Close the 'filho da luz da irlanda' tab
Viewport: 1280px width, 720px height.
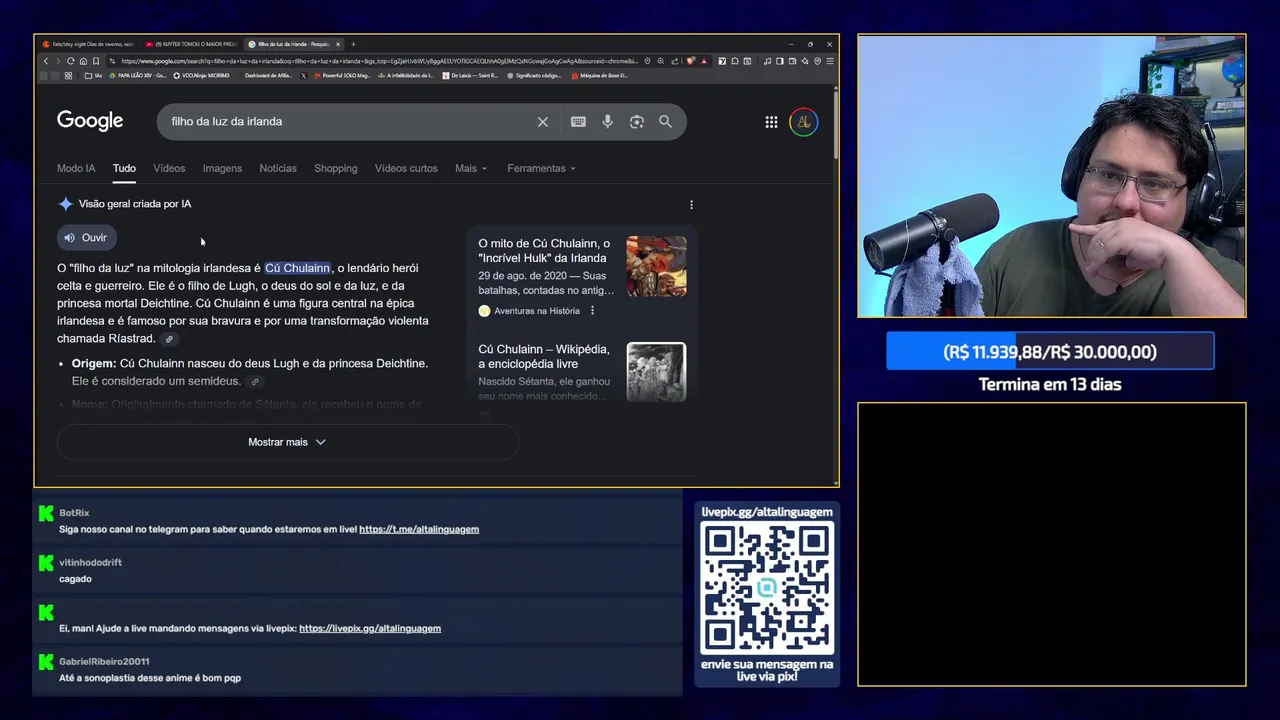pyautogui.click(x=338, y=44)
